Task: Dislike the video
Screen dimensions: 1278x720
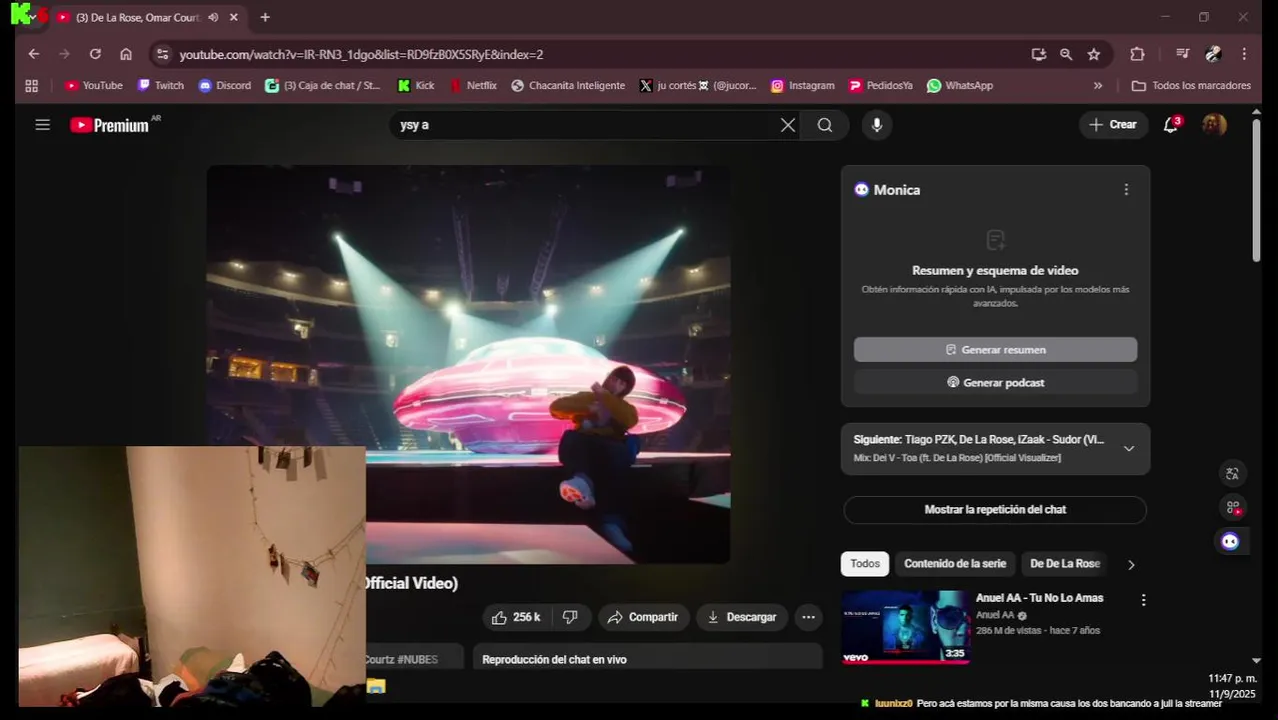Action: tap(570, 617)
